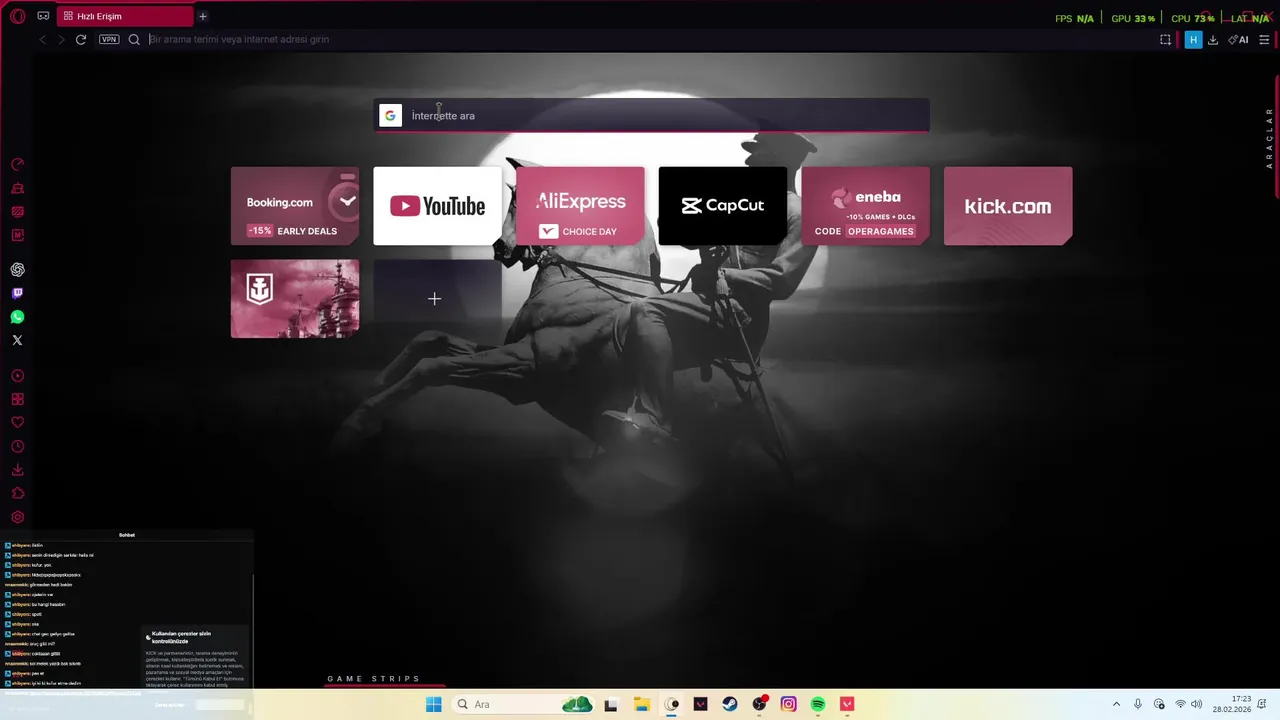Open the Player sidebar icon
This screenshot has height=720, width=1280.
coord(17,376)
